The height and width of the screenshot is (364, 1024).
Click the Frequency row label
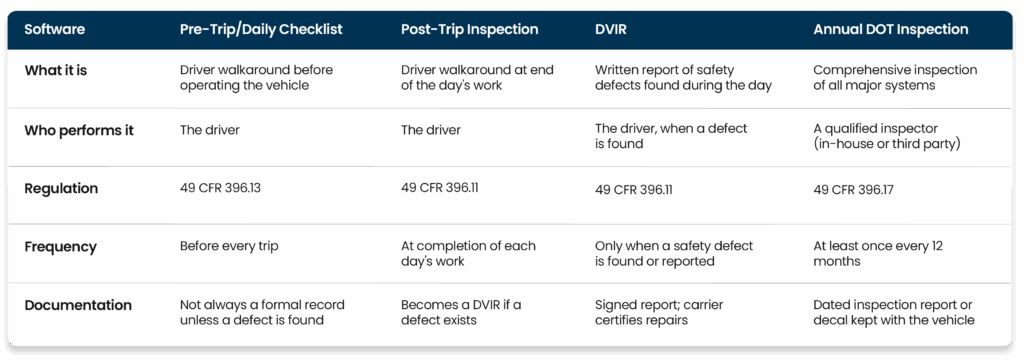[61, 247]
